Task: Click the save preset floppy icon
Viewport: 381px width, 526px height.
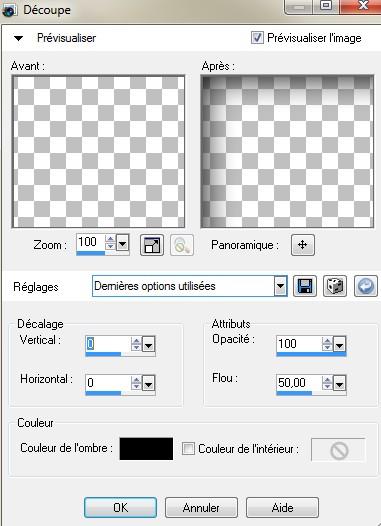Action: [x=305, y=286]
